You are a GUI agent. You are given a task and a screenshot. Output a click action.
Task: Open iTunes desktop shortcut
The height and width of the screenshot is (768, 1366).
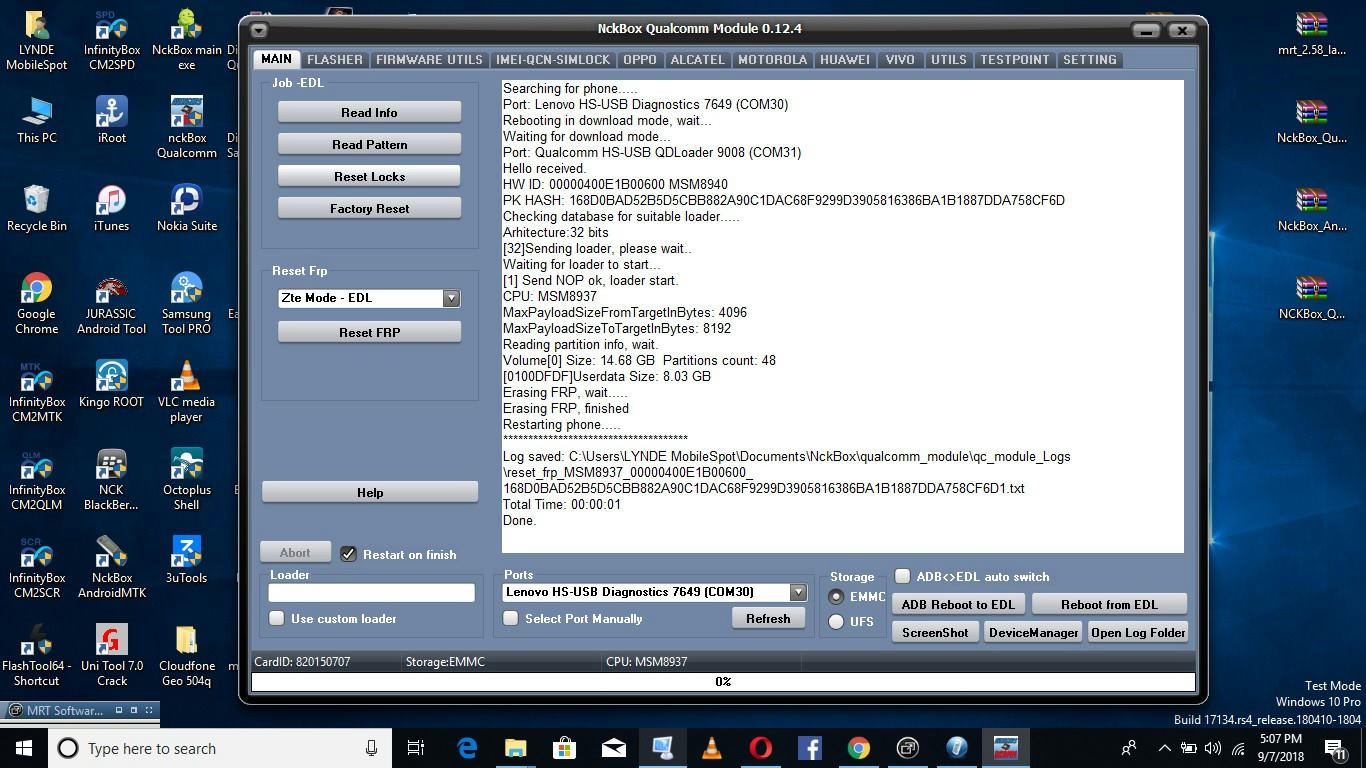click(112, 208)
